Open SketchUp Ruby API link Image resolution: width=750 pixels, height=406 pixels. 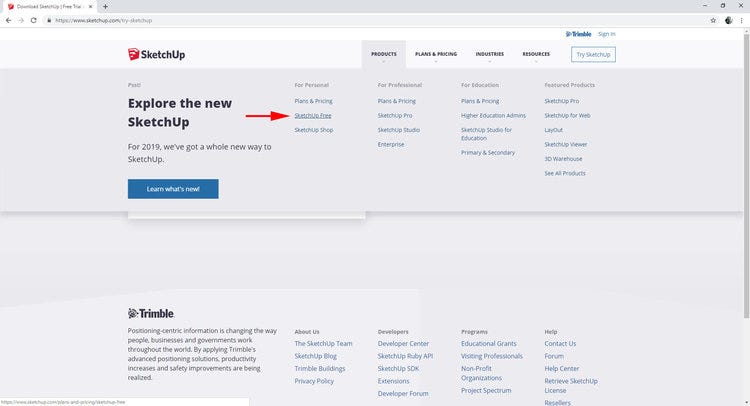pyautogui.click(x=405, y=356)
